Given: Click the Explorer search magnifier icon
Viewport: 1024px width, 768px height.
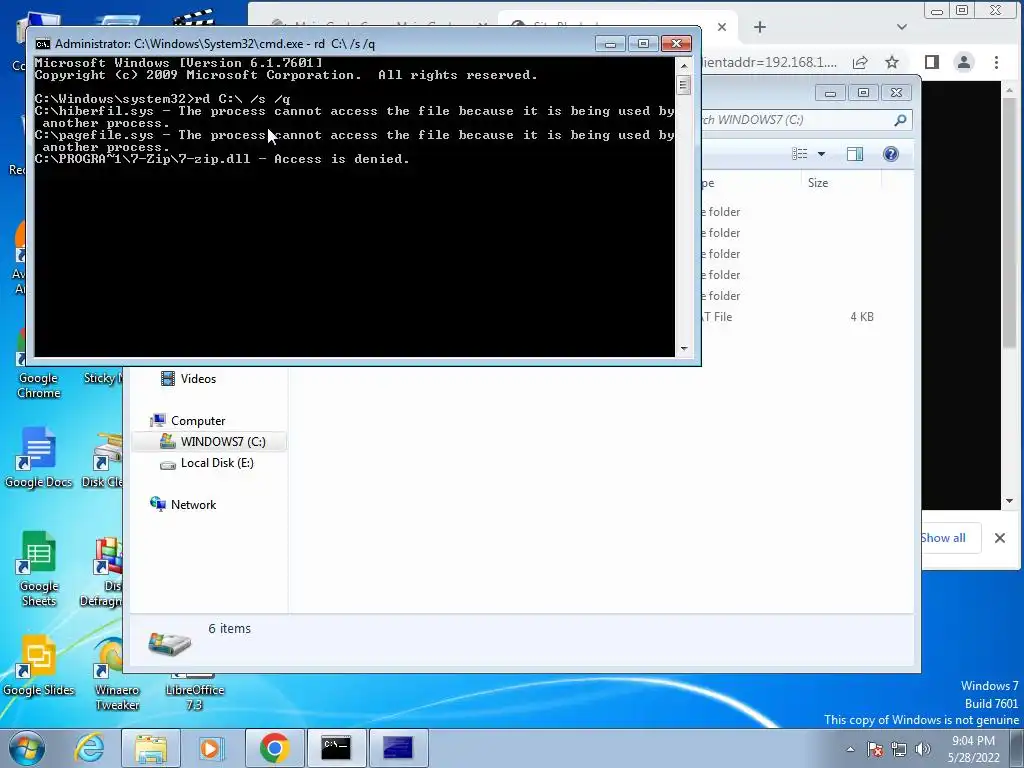Looking at the screenshot, I should [901, 120].
